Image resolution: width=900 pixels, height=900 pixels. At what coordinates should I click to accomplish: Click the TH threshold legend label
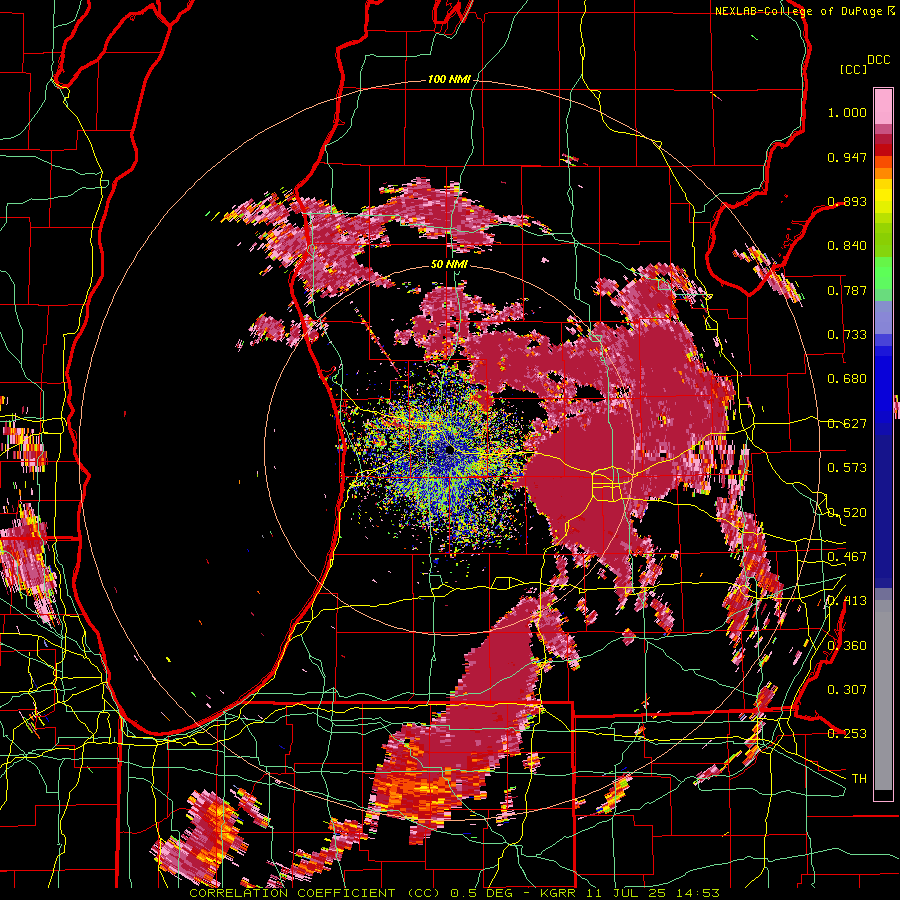(859, 779)
